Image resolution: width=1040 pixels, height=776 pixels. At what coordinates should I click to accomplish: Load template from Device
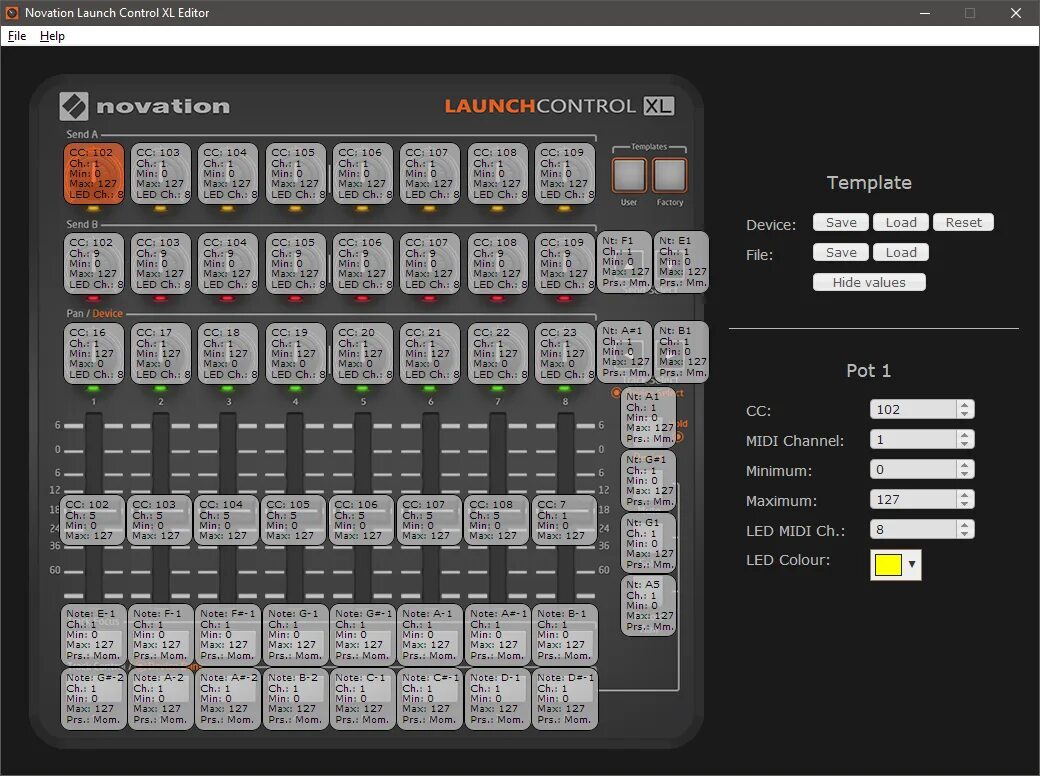tap(901, 222)
